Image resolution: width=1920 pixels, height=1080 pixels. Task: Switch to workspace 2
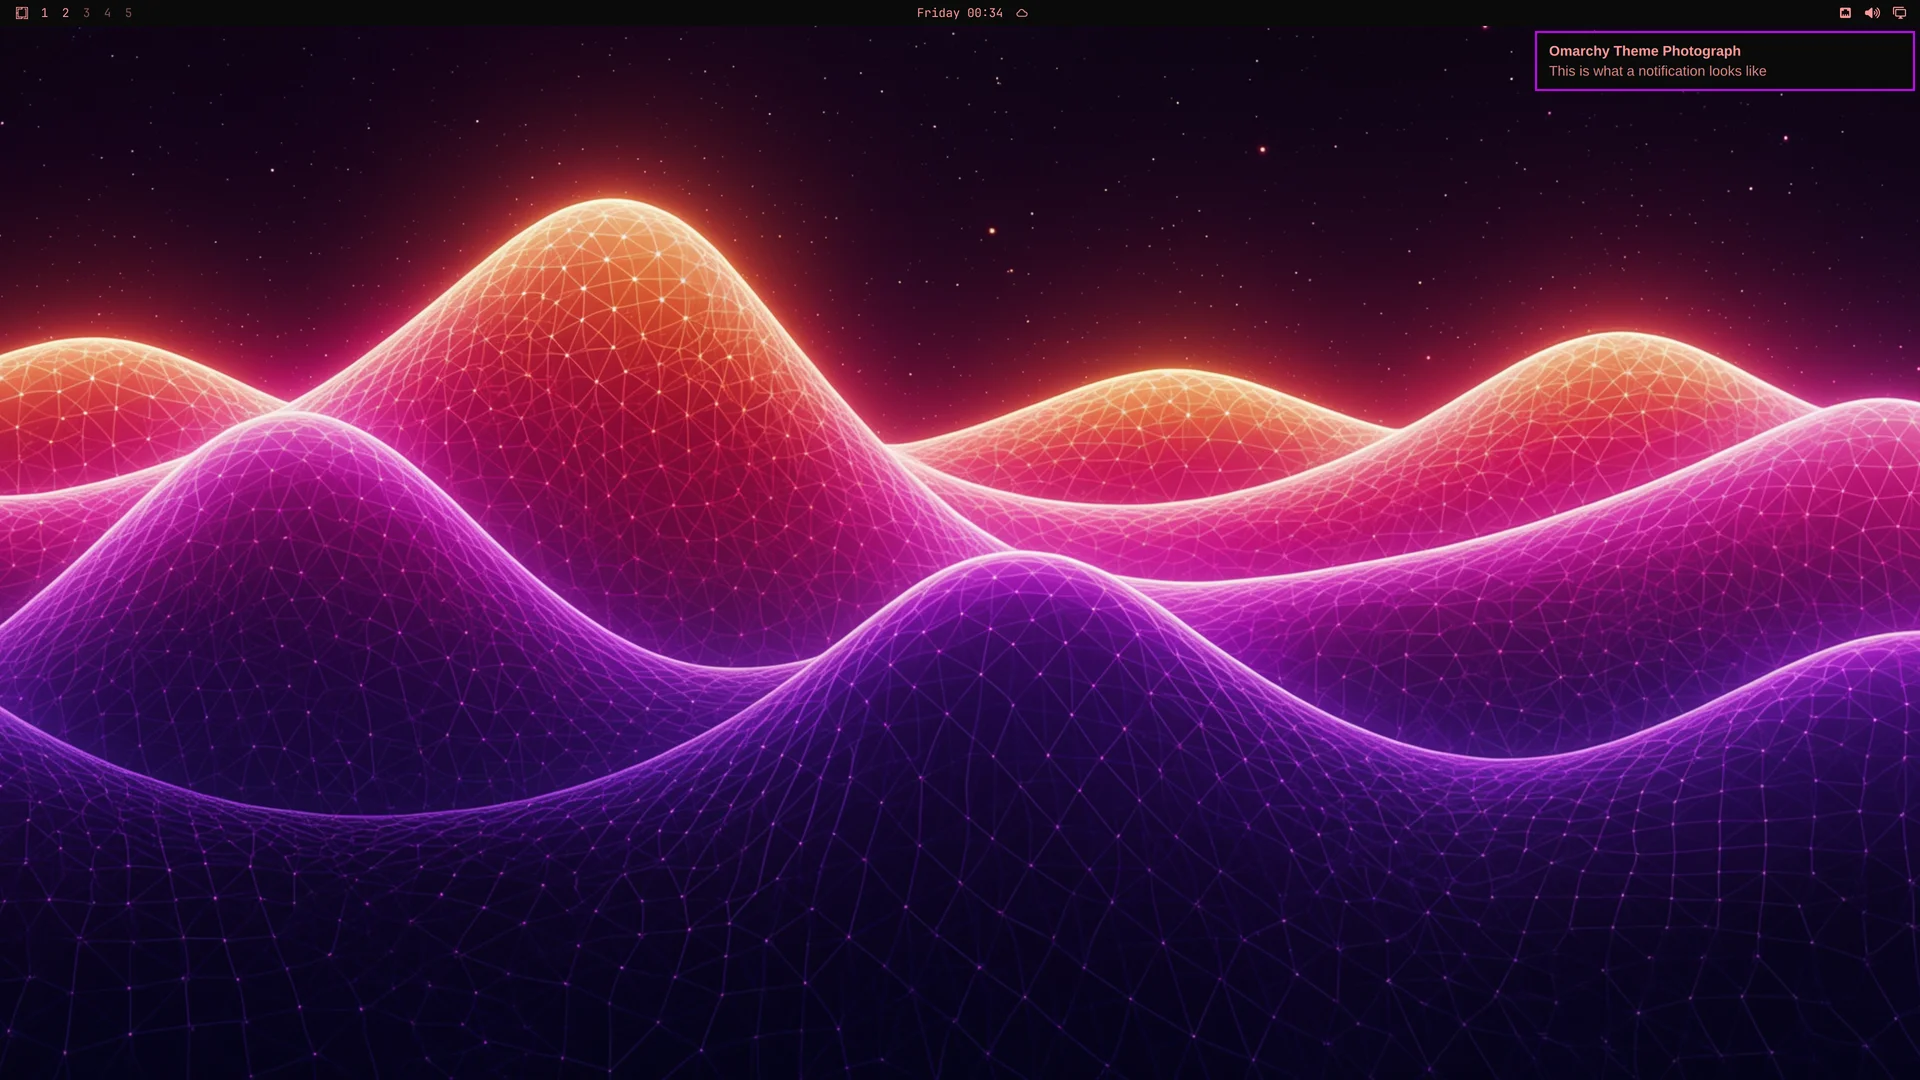click(65, 13)
